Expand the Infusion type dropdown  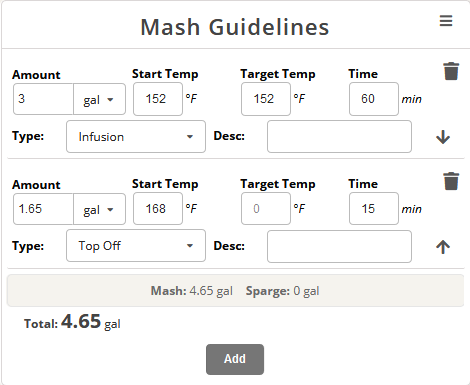click(136, 137)
